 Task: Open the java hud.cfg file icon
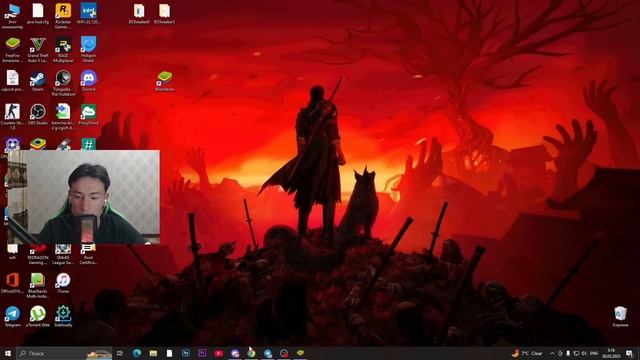(x=38, y=14)
